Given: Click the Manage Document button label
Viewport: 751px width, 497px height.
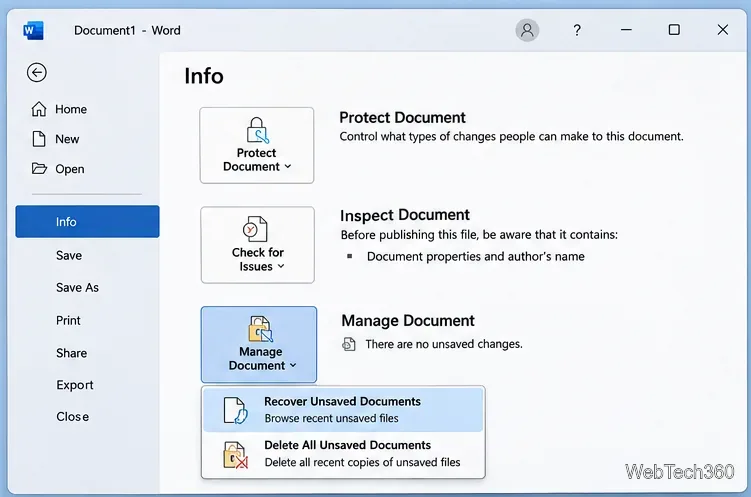Looking at the screenshot, I should coord(261,358).
